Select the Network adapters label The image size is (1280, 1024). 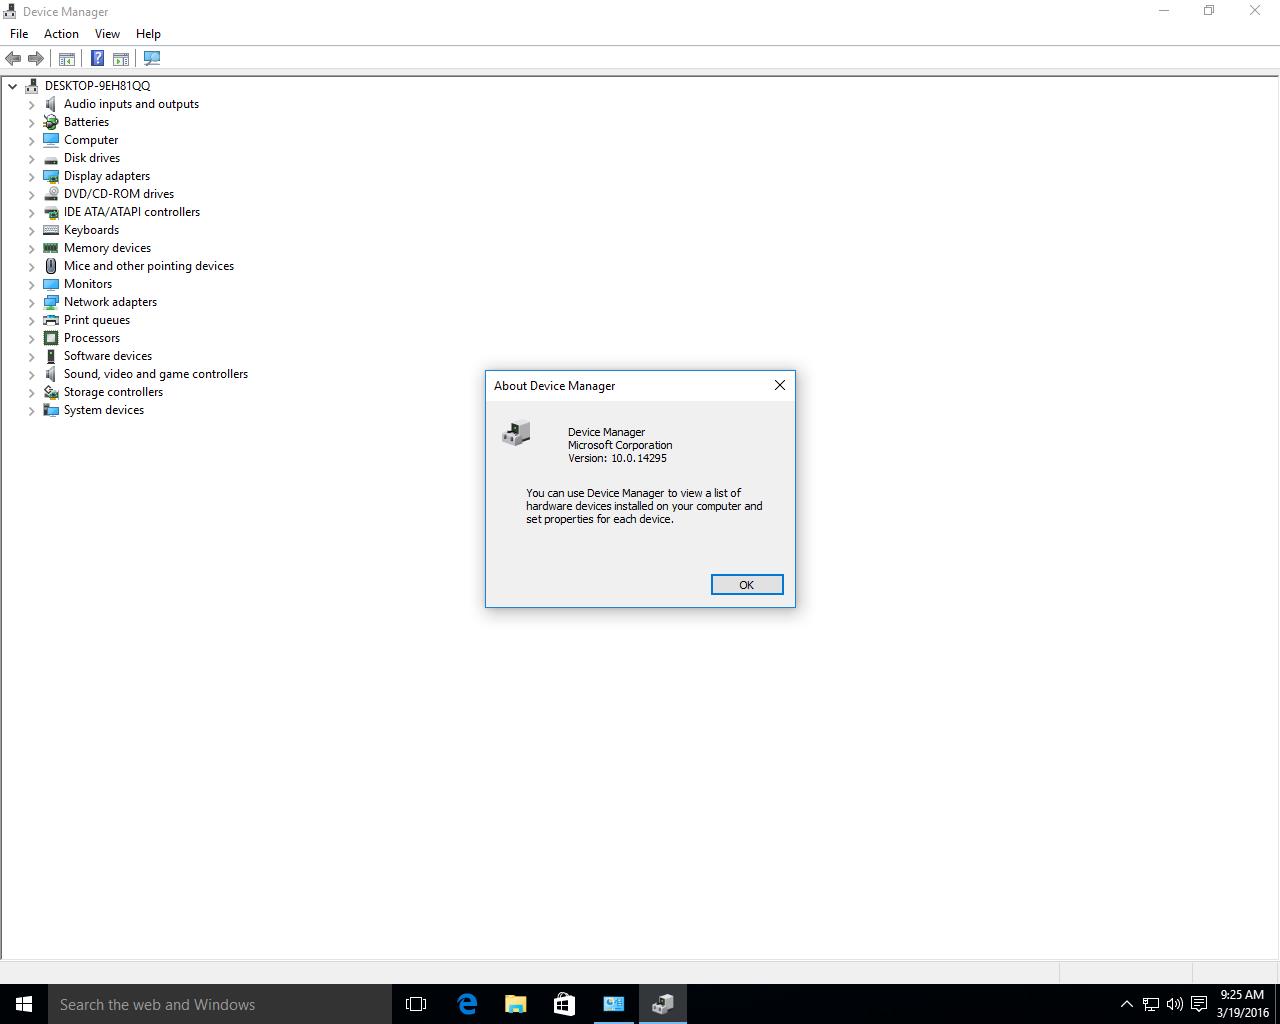(x=110, y=302)
